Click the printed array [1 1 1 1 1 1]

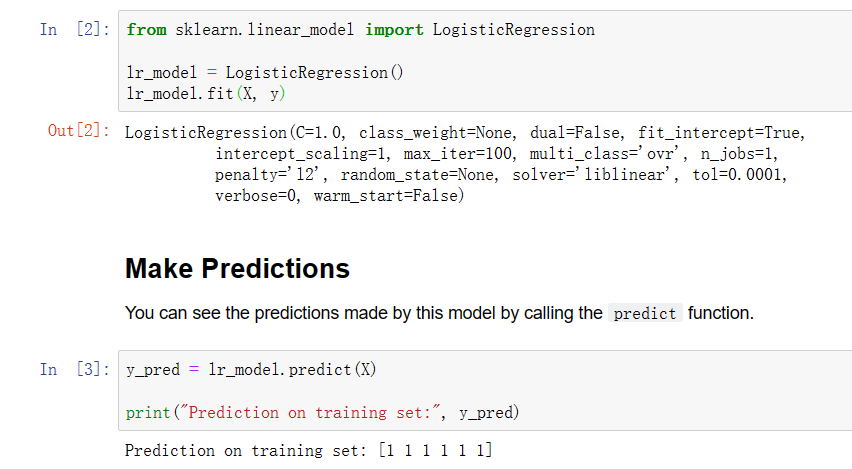435,450
